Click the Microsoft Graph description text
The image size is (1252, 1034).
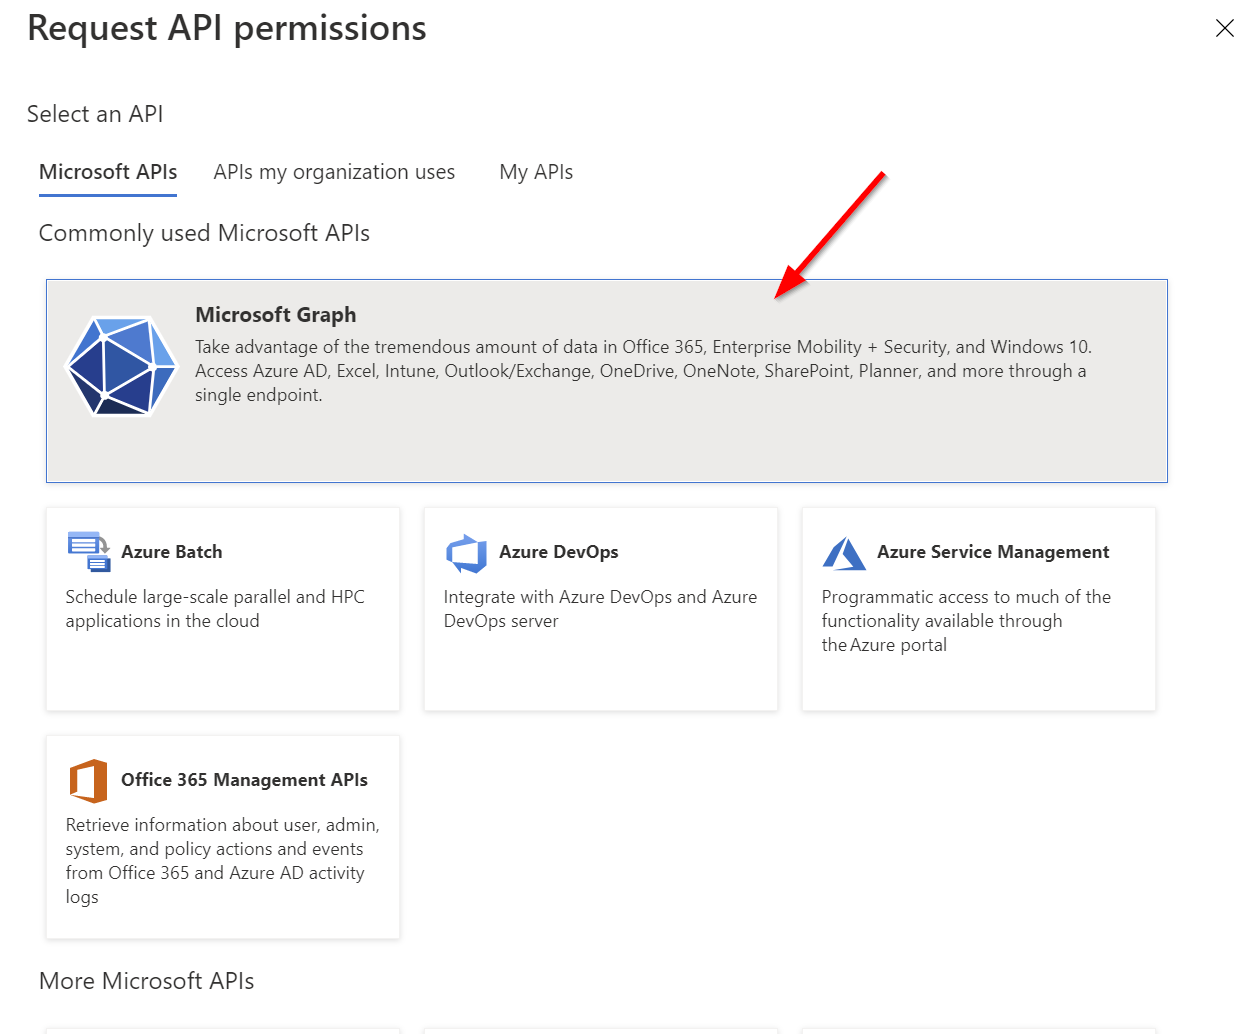pos(643,371)
